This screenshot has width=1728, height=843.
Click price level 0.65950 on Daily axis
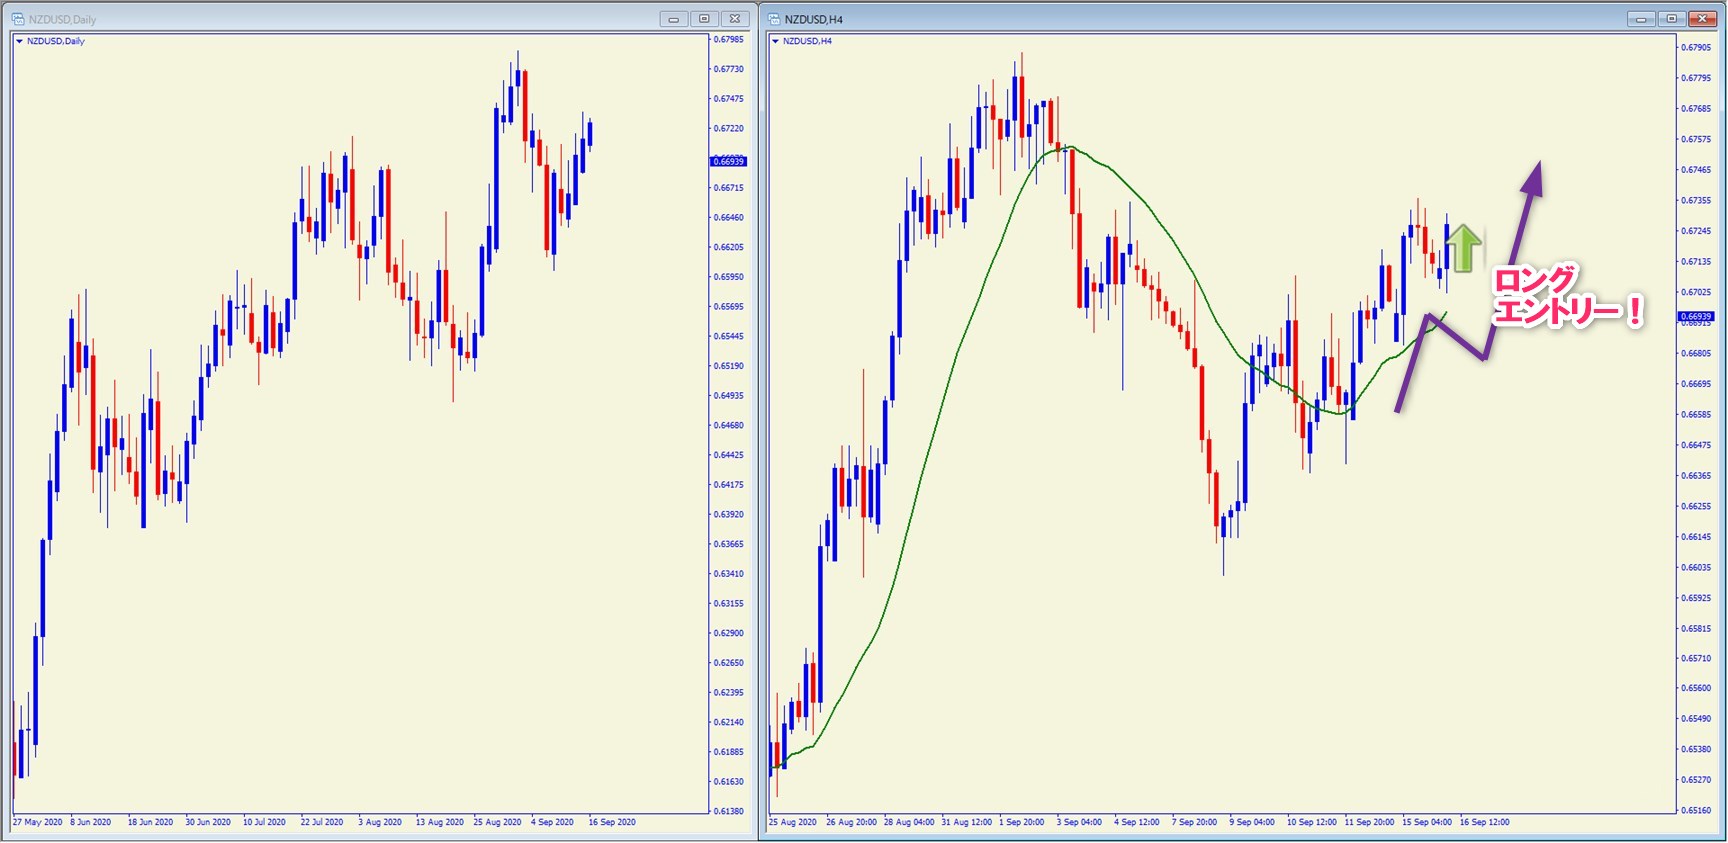tap(728, 277)
